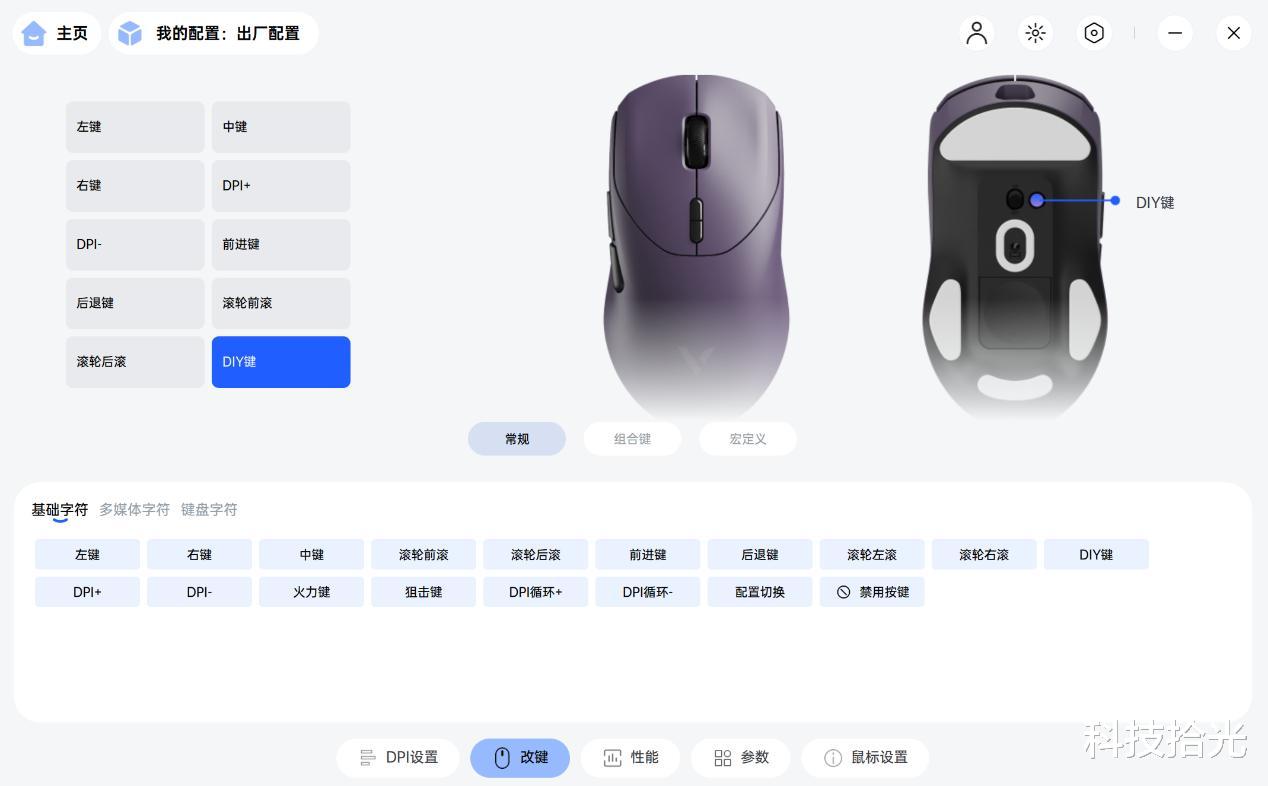Open the 参数 tab
Image resolution: width=1268 pixels, height=786 pixels.
741,758
